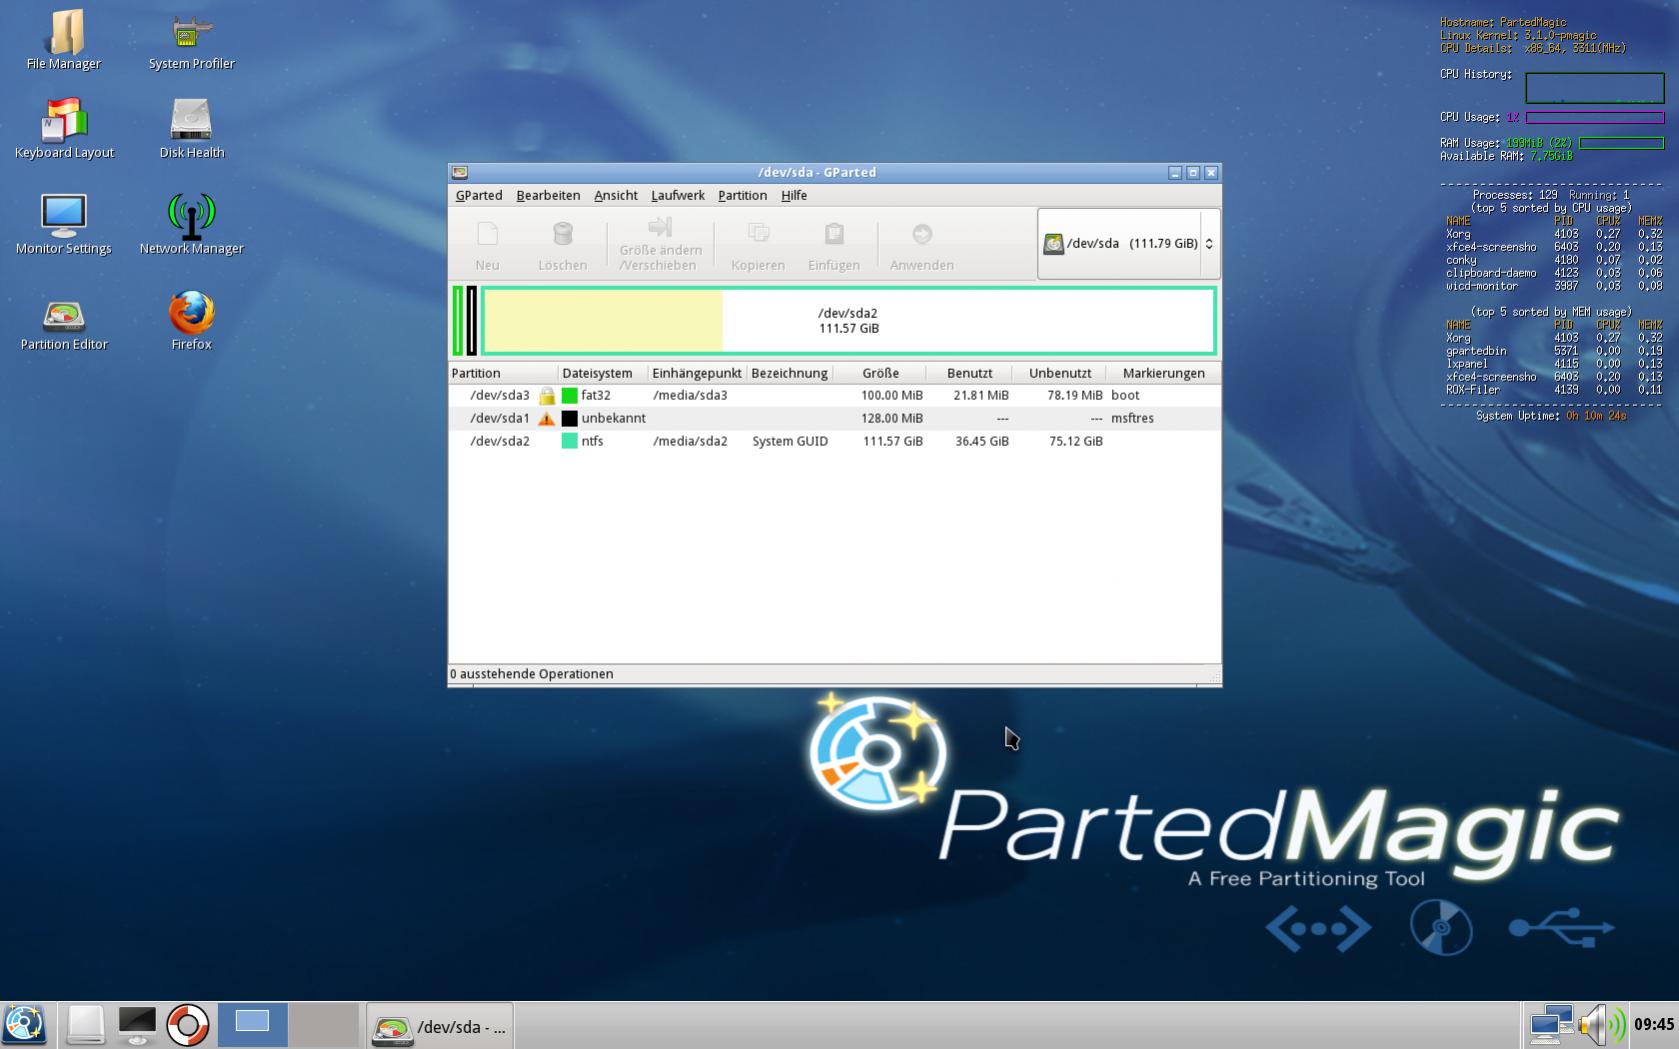The image size is (1679, 1049).
Task: Open Disk Health desktop icon
Action: click(191, 129)
